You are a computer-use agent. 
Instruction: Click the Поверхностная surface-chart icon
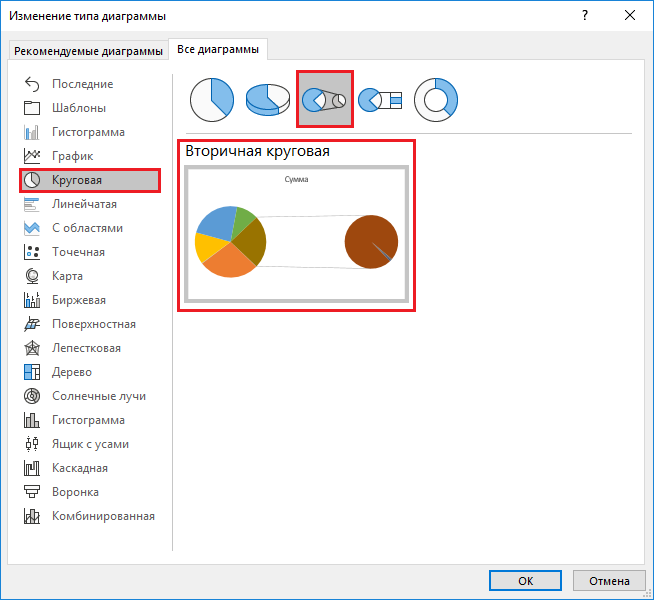pos(32,324)
